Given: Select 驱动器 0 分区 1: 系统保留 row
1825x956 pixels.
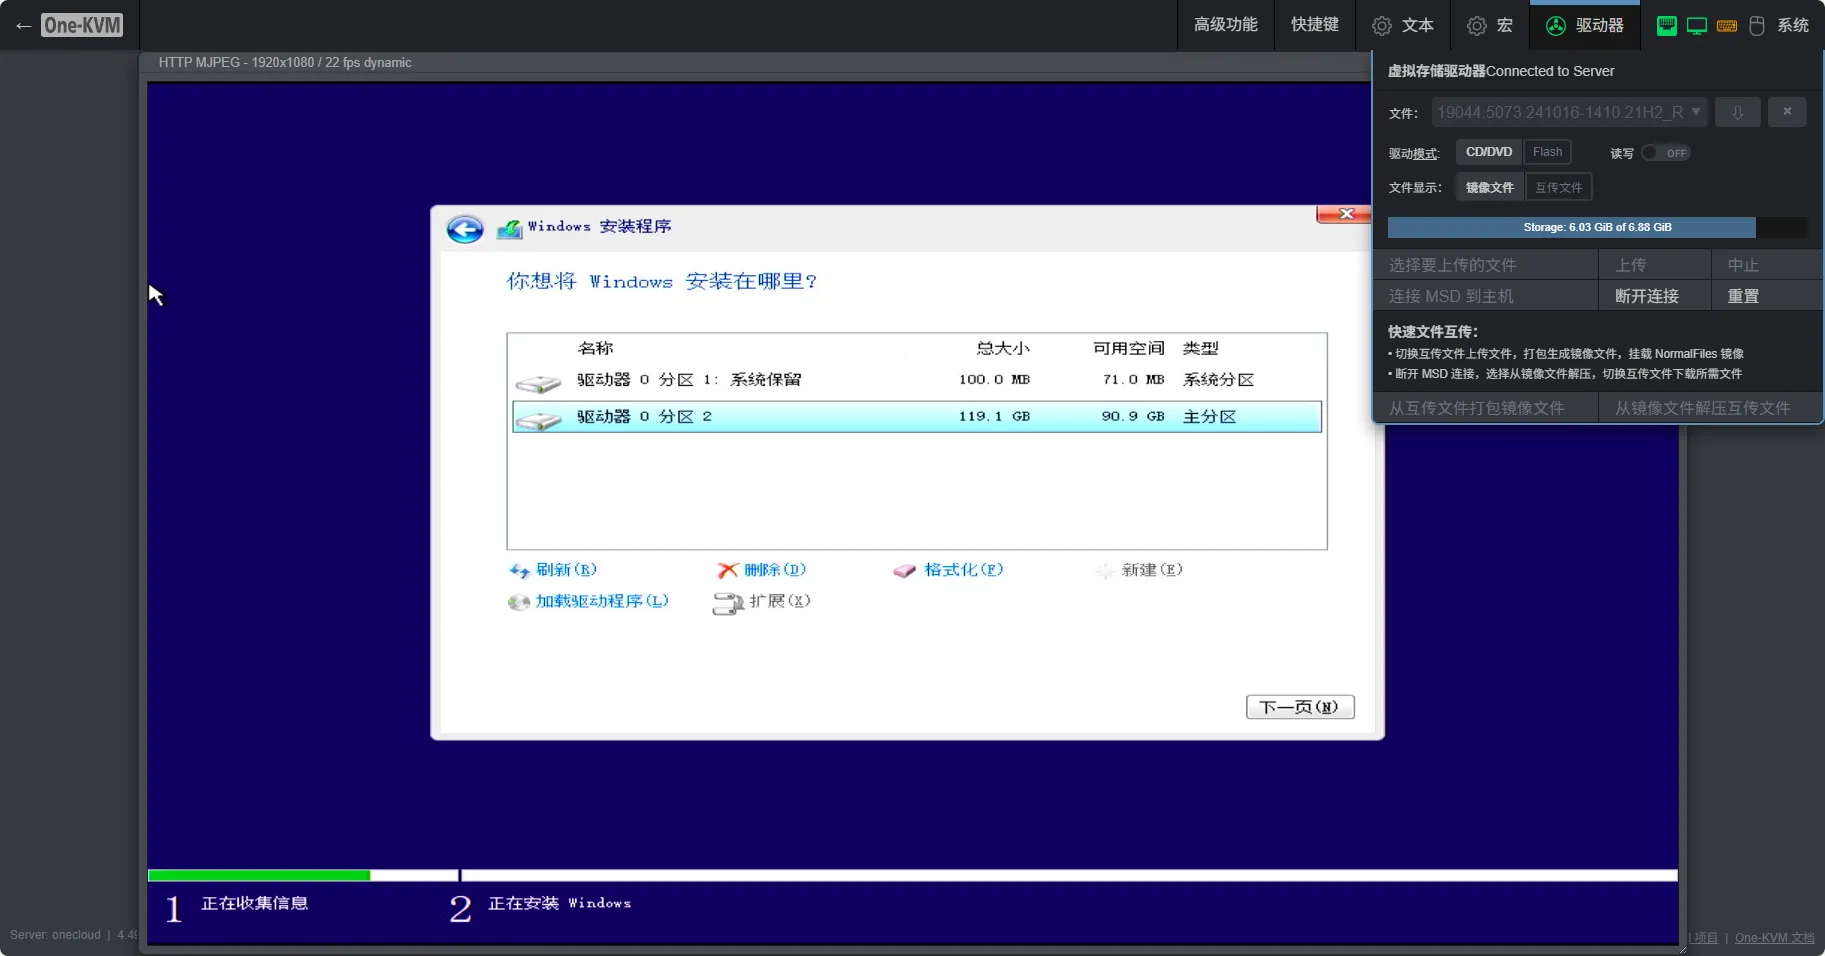Looking at the screenshot, I should pyautogui.click(x=917, y=380).
